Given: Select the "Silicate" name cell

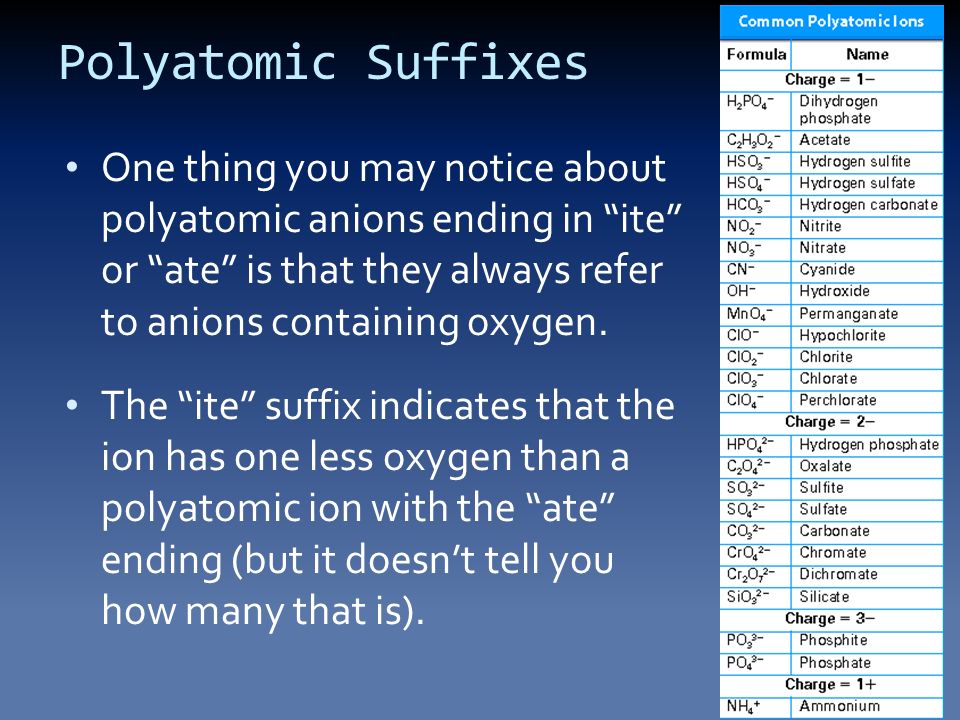Looking at the screenshot, I should click(867, 597).
